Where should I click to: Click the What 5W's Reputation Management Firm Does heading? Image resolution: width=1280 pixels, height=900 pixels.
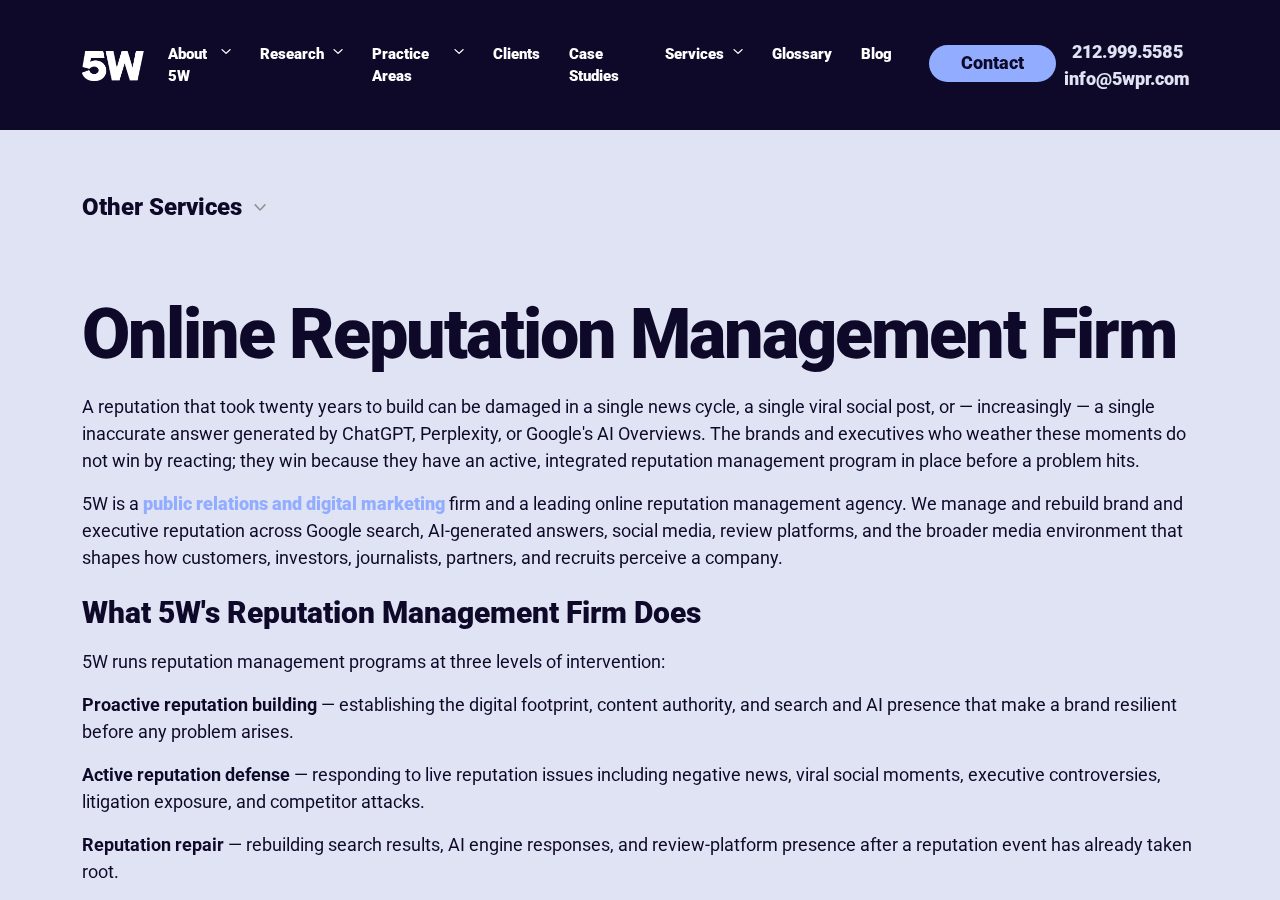[x=391, y=613]
